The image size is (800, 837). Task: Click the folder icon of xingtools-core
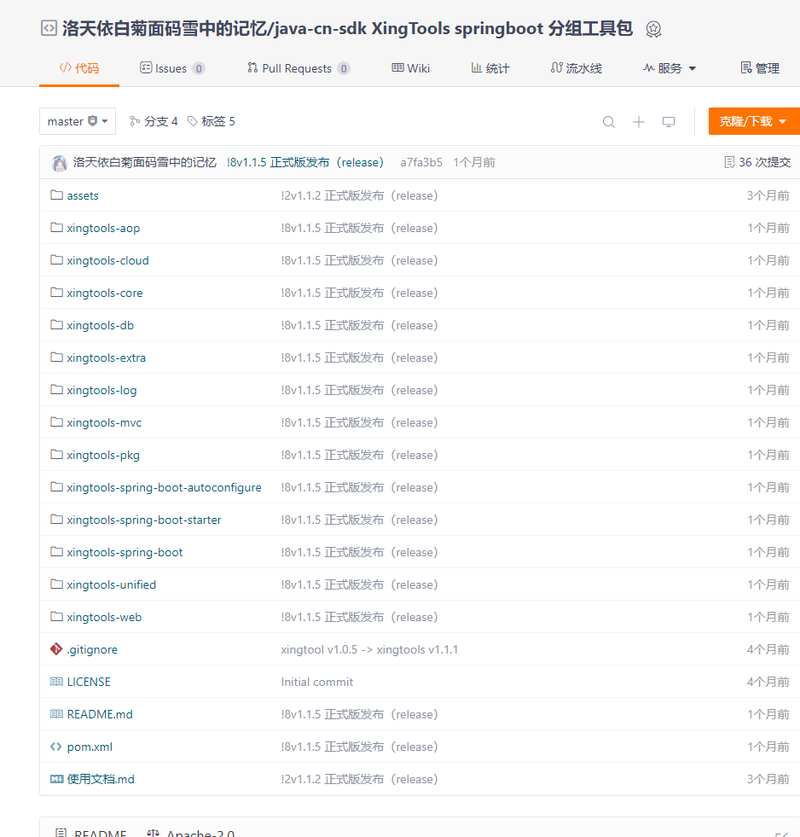click(56, 292)
